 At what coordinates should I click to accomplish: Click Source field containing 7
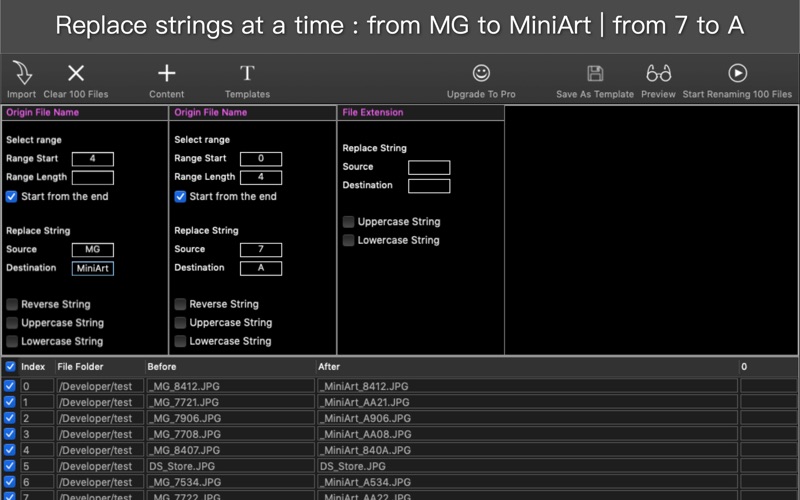[261, 249]
